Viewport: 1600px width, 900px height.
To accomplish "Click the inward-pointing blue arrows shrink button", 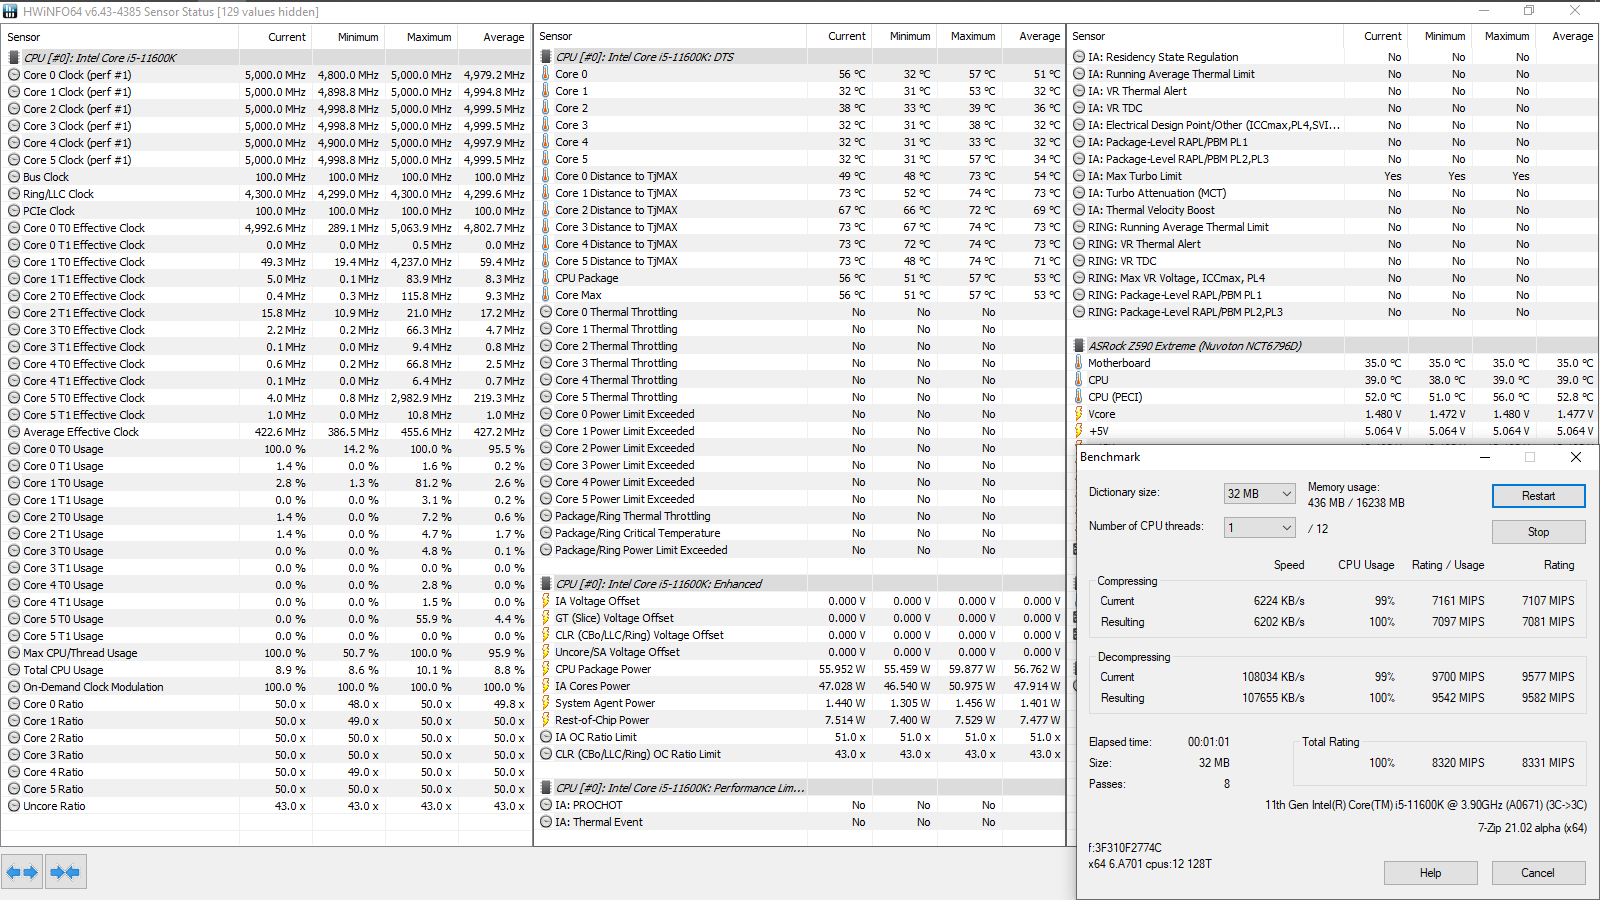I will pos(65,872).
